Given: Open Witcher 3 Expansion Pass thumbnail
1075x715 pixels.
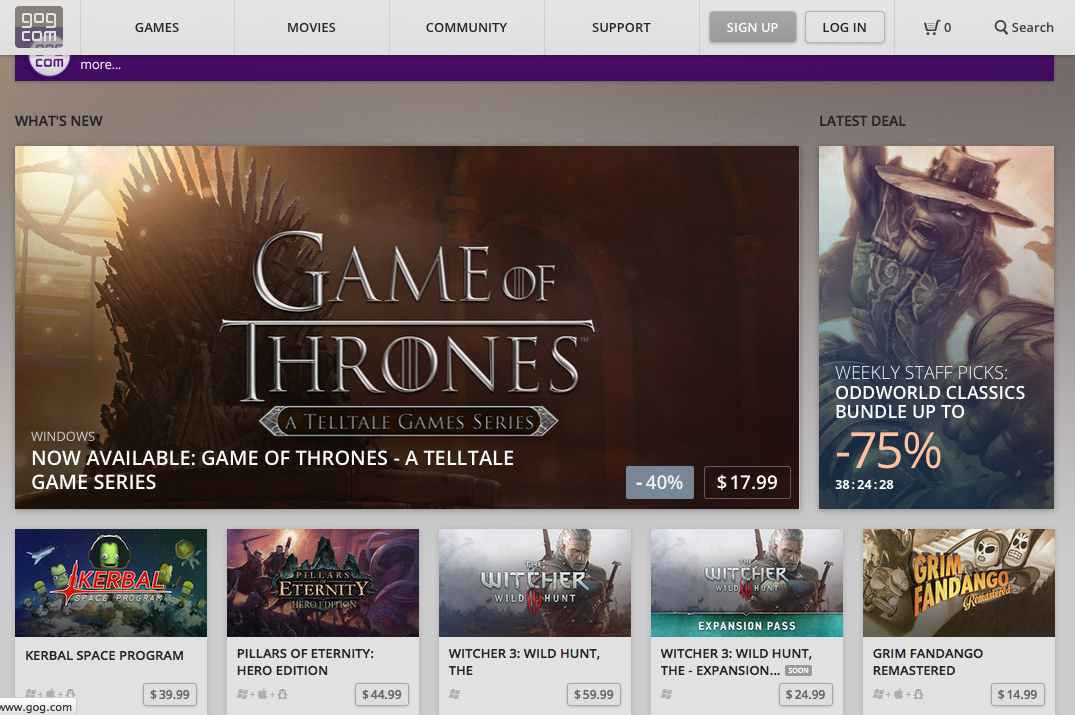Looking at the screenshot, I should (x=747, y=583).
